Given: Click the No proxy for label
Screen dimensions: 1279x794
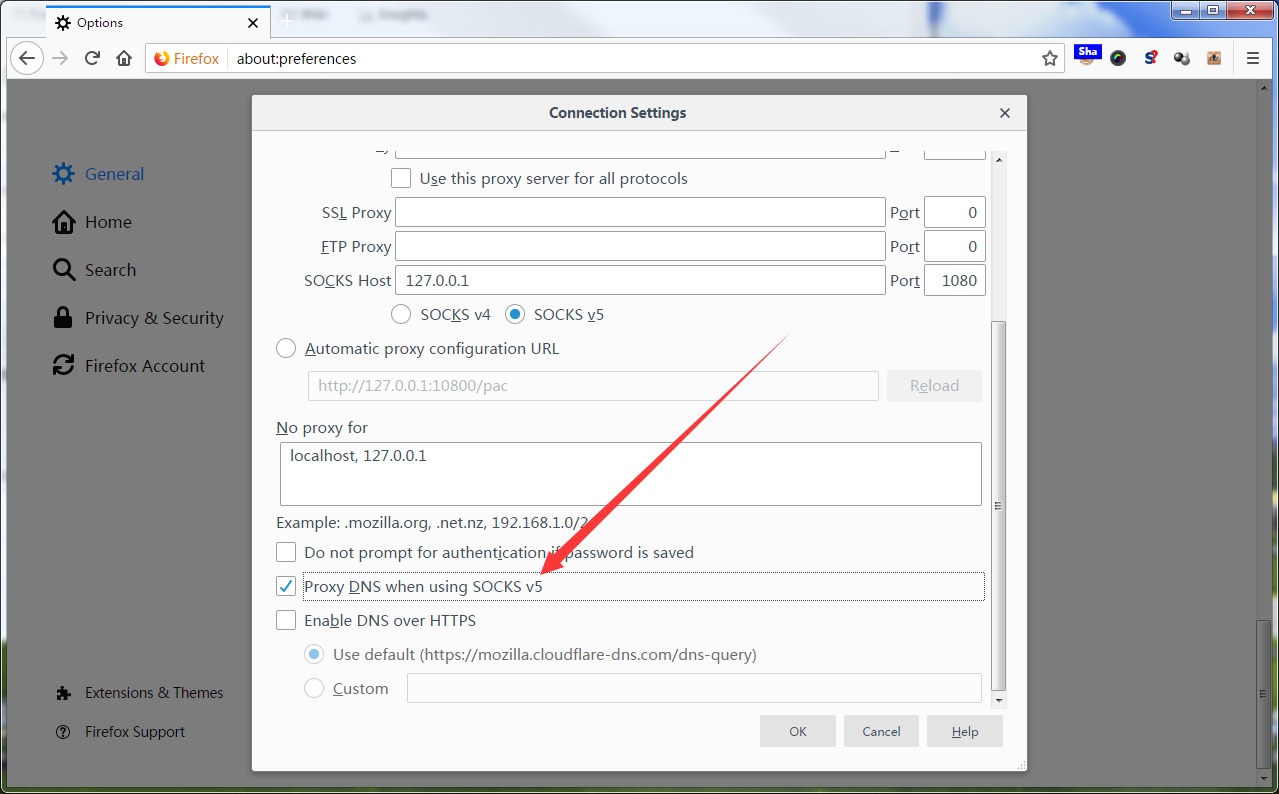Looking at the screenshot, I should [322, 428].
